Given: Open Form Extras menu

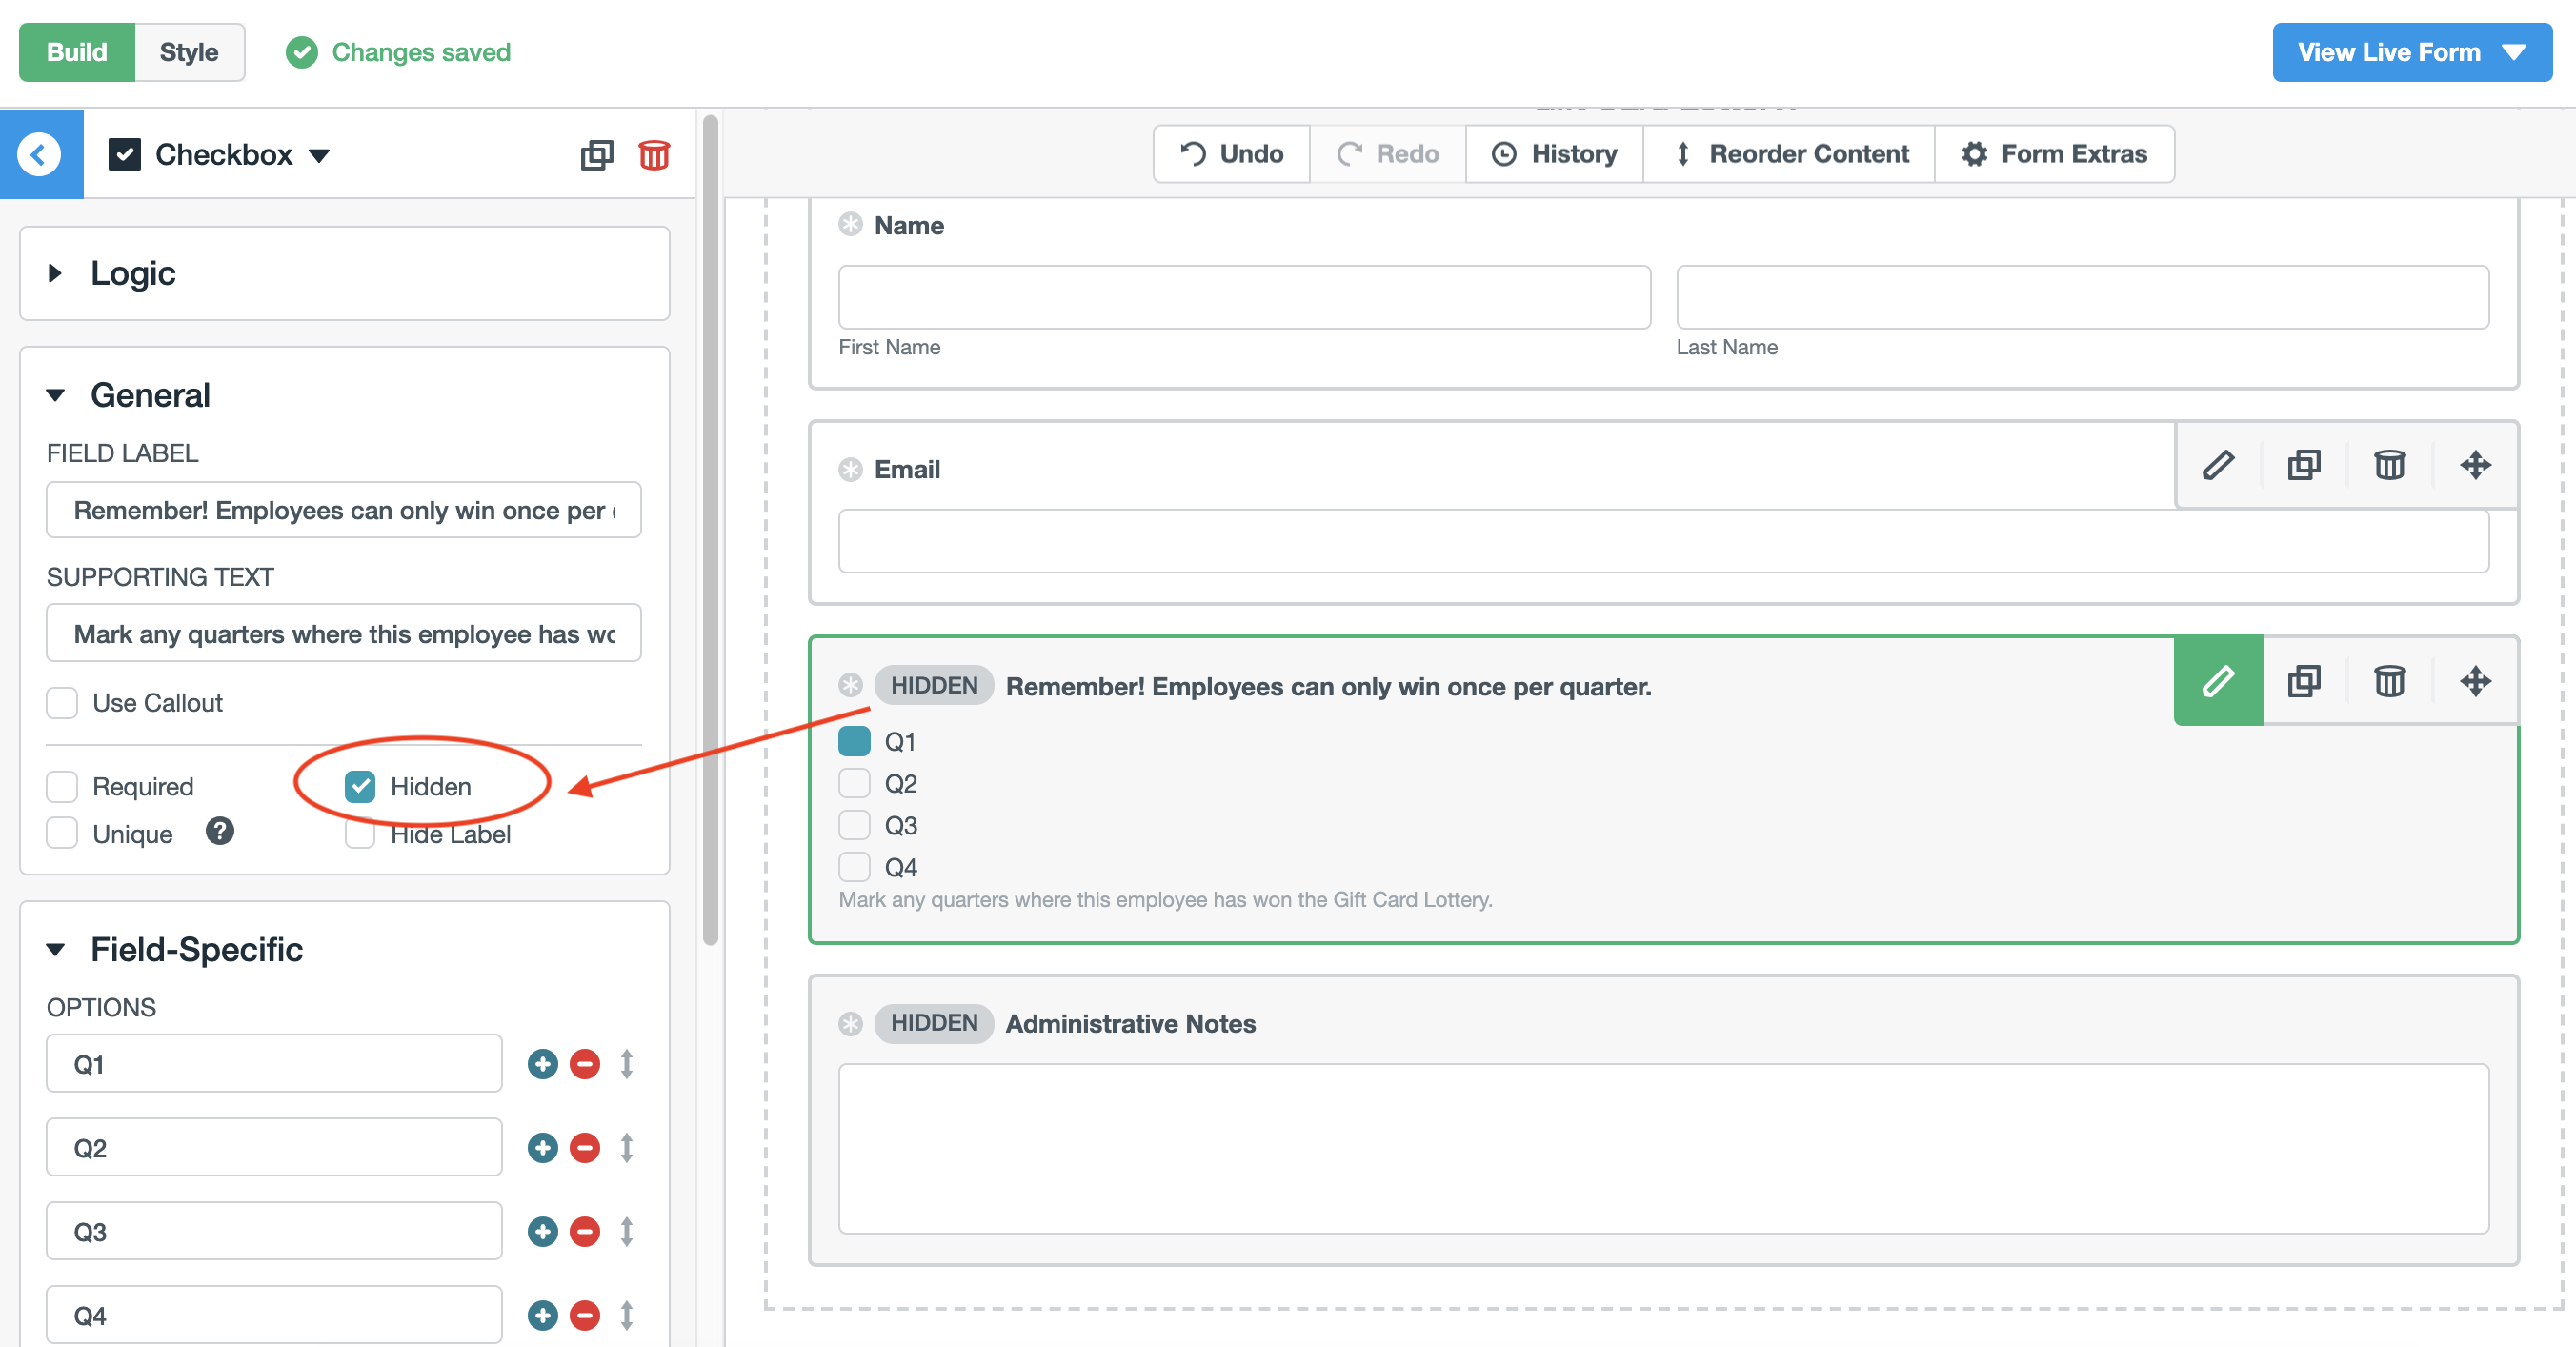Looking at the screenshot, I should click(2054, 154).
